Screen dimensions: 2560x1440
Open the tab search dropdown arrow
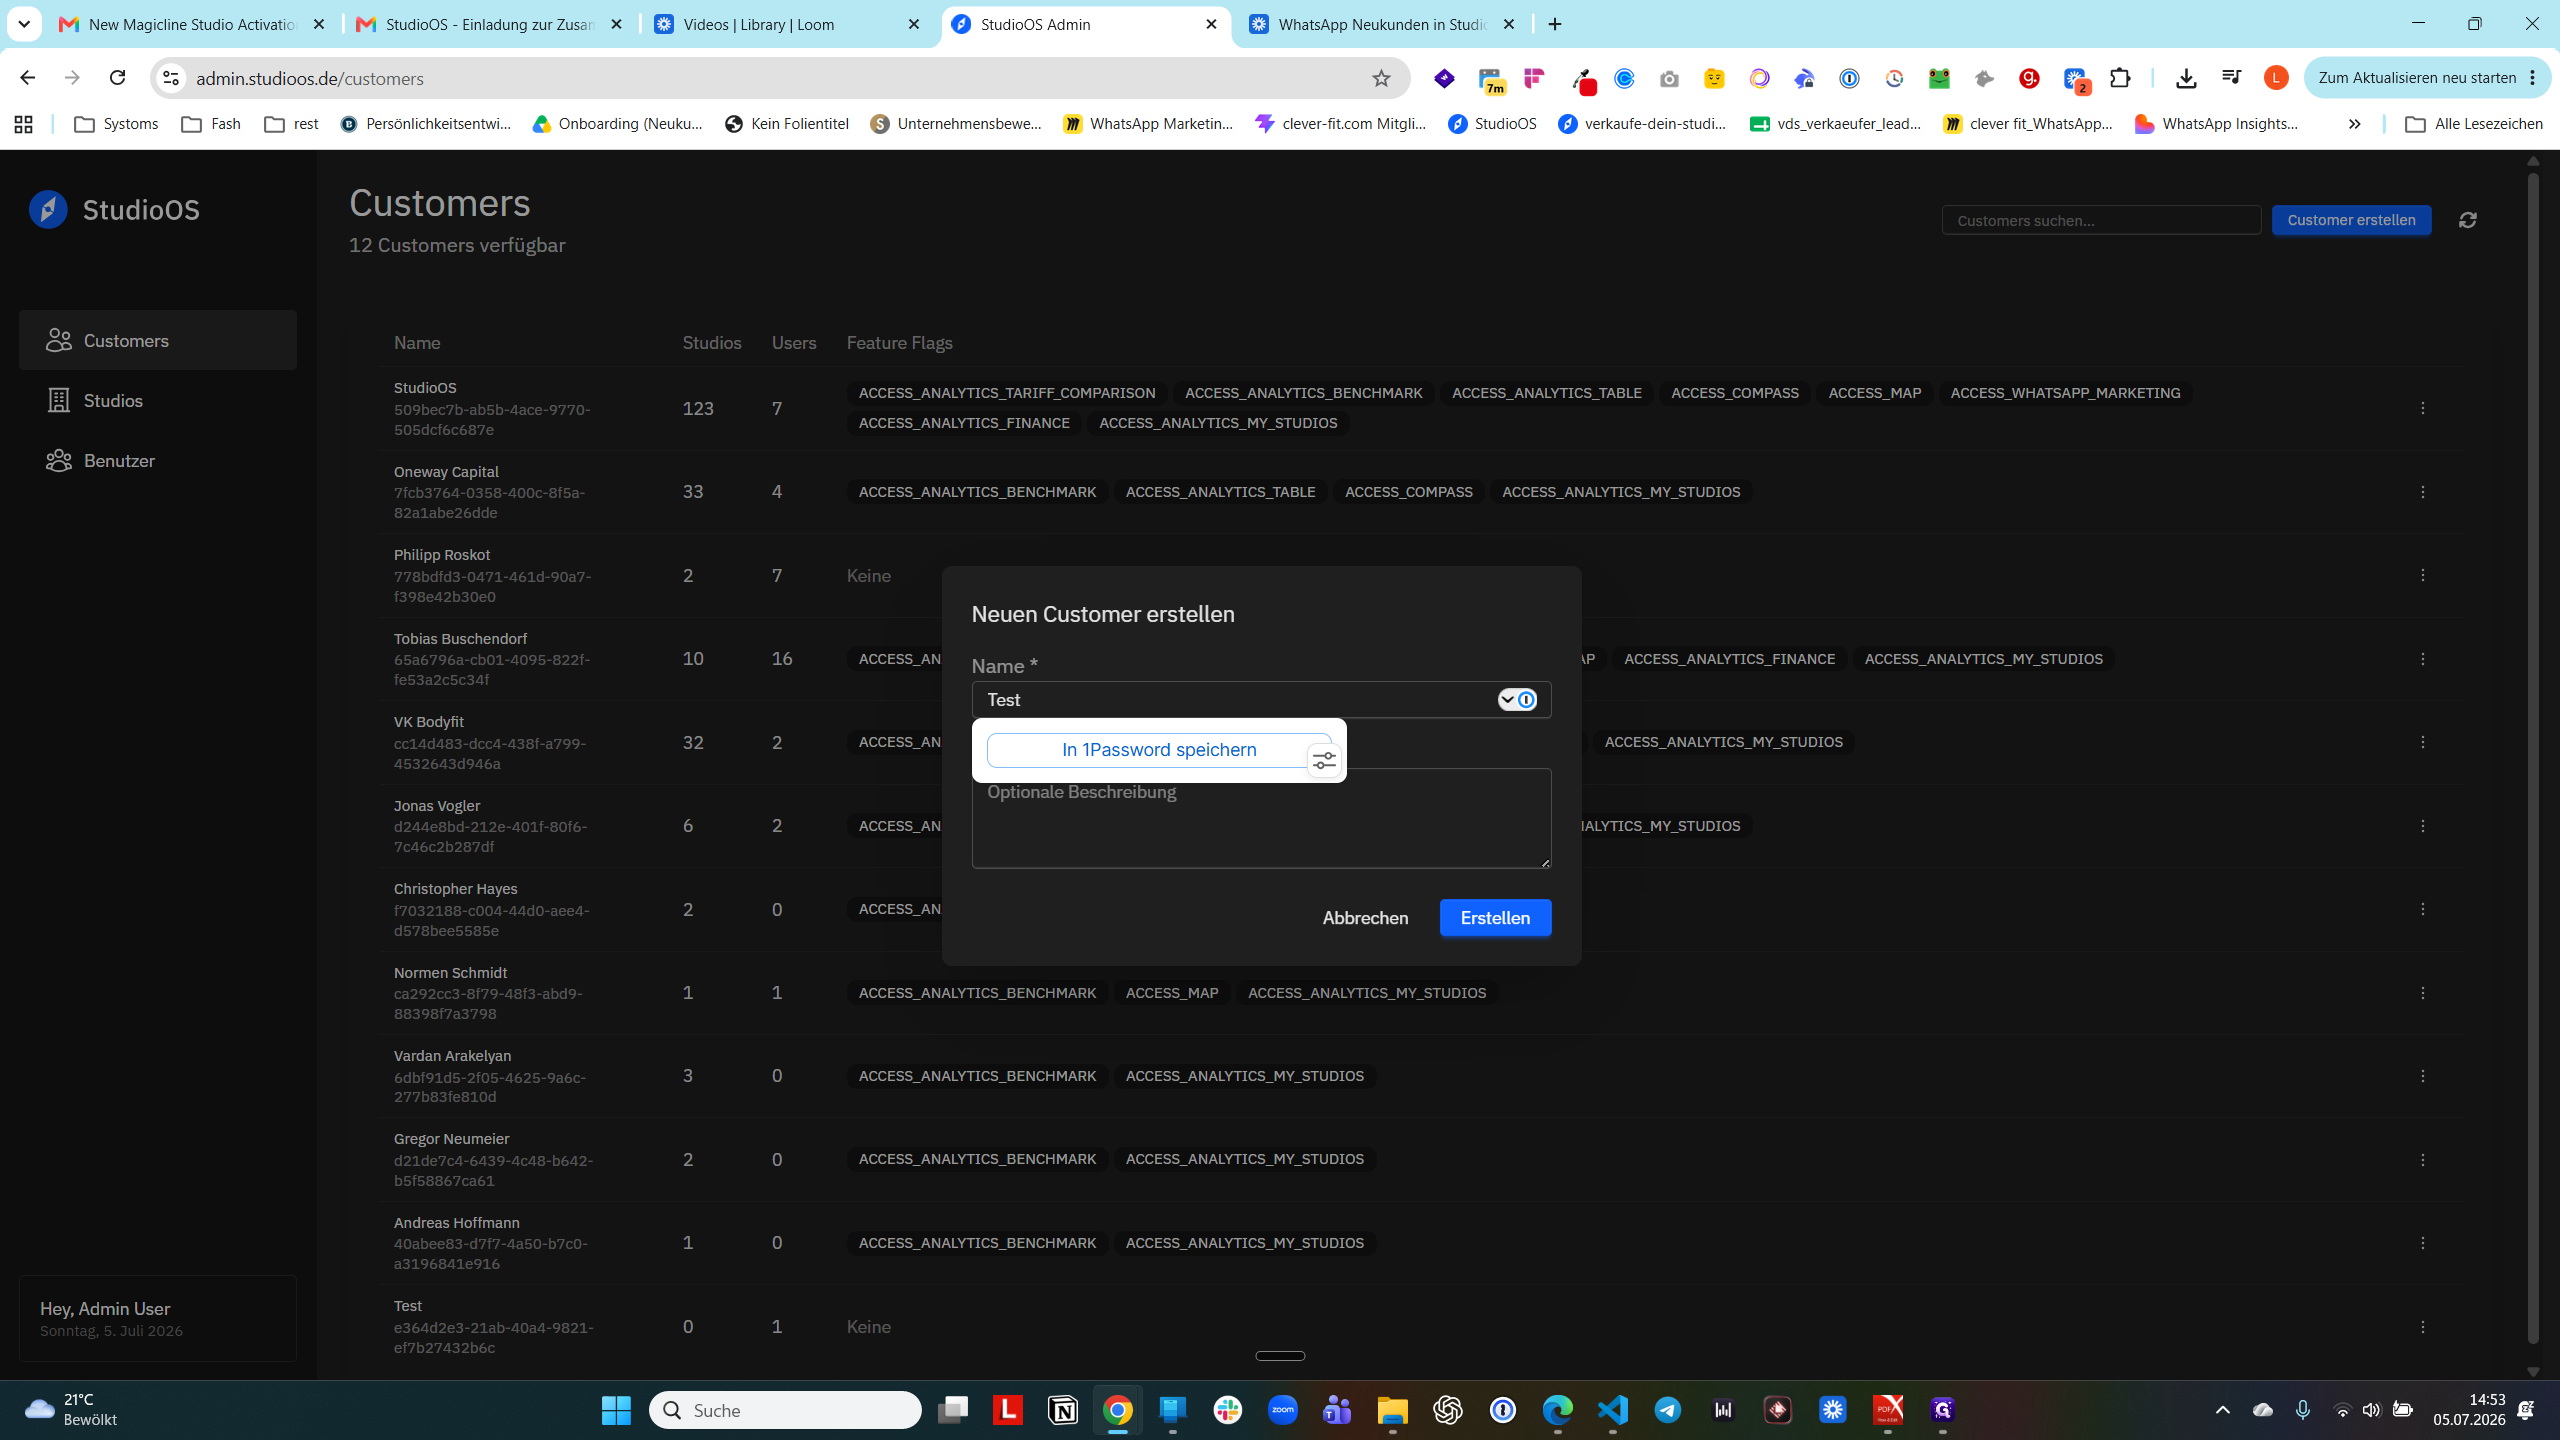[24, 24]
